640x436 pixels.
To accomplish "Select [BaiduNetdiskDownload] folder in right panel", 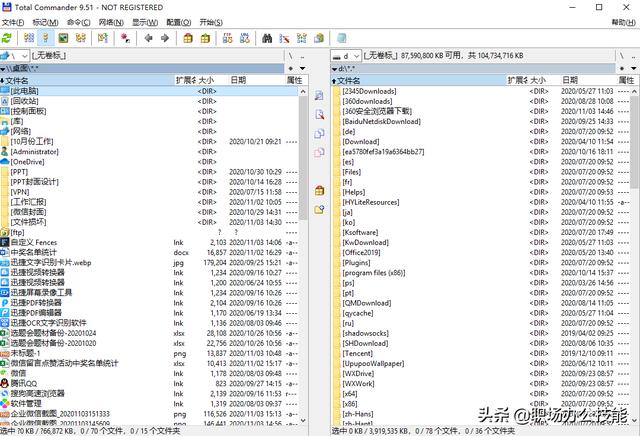I will coord(480,121).
